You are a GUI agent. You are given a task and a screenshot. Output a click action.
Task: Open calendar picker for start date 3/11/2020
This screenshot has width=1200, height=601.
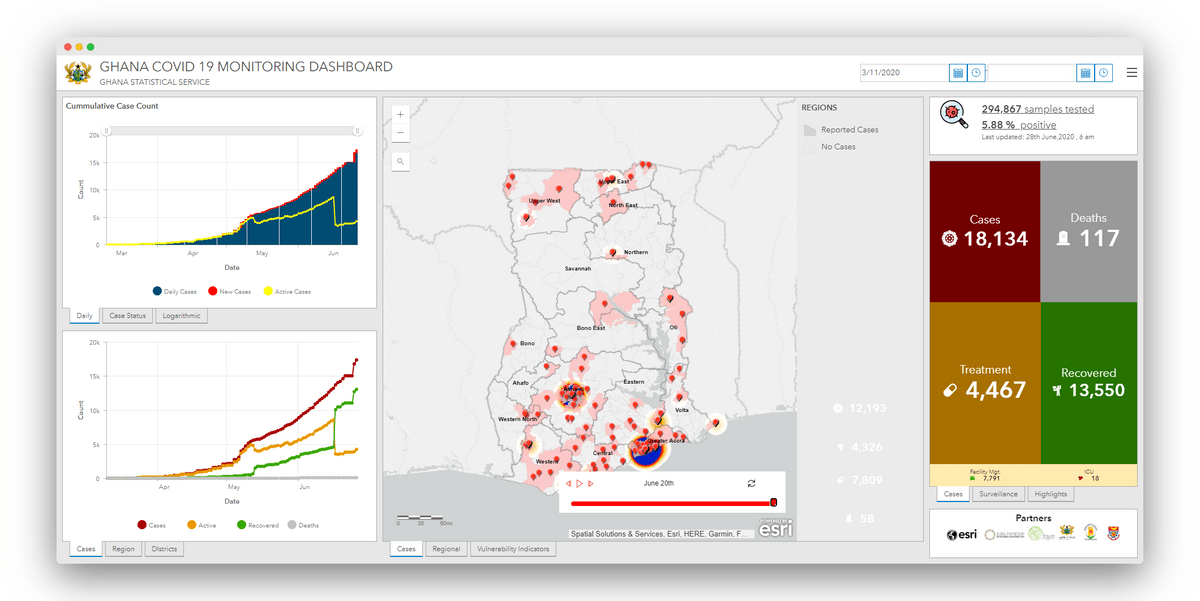tap(957, 73)
